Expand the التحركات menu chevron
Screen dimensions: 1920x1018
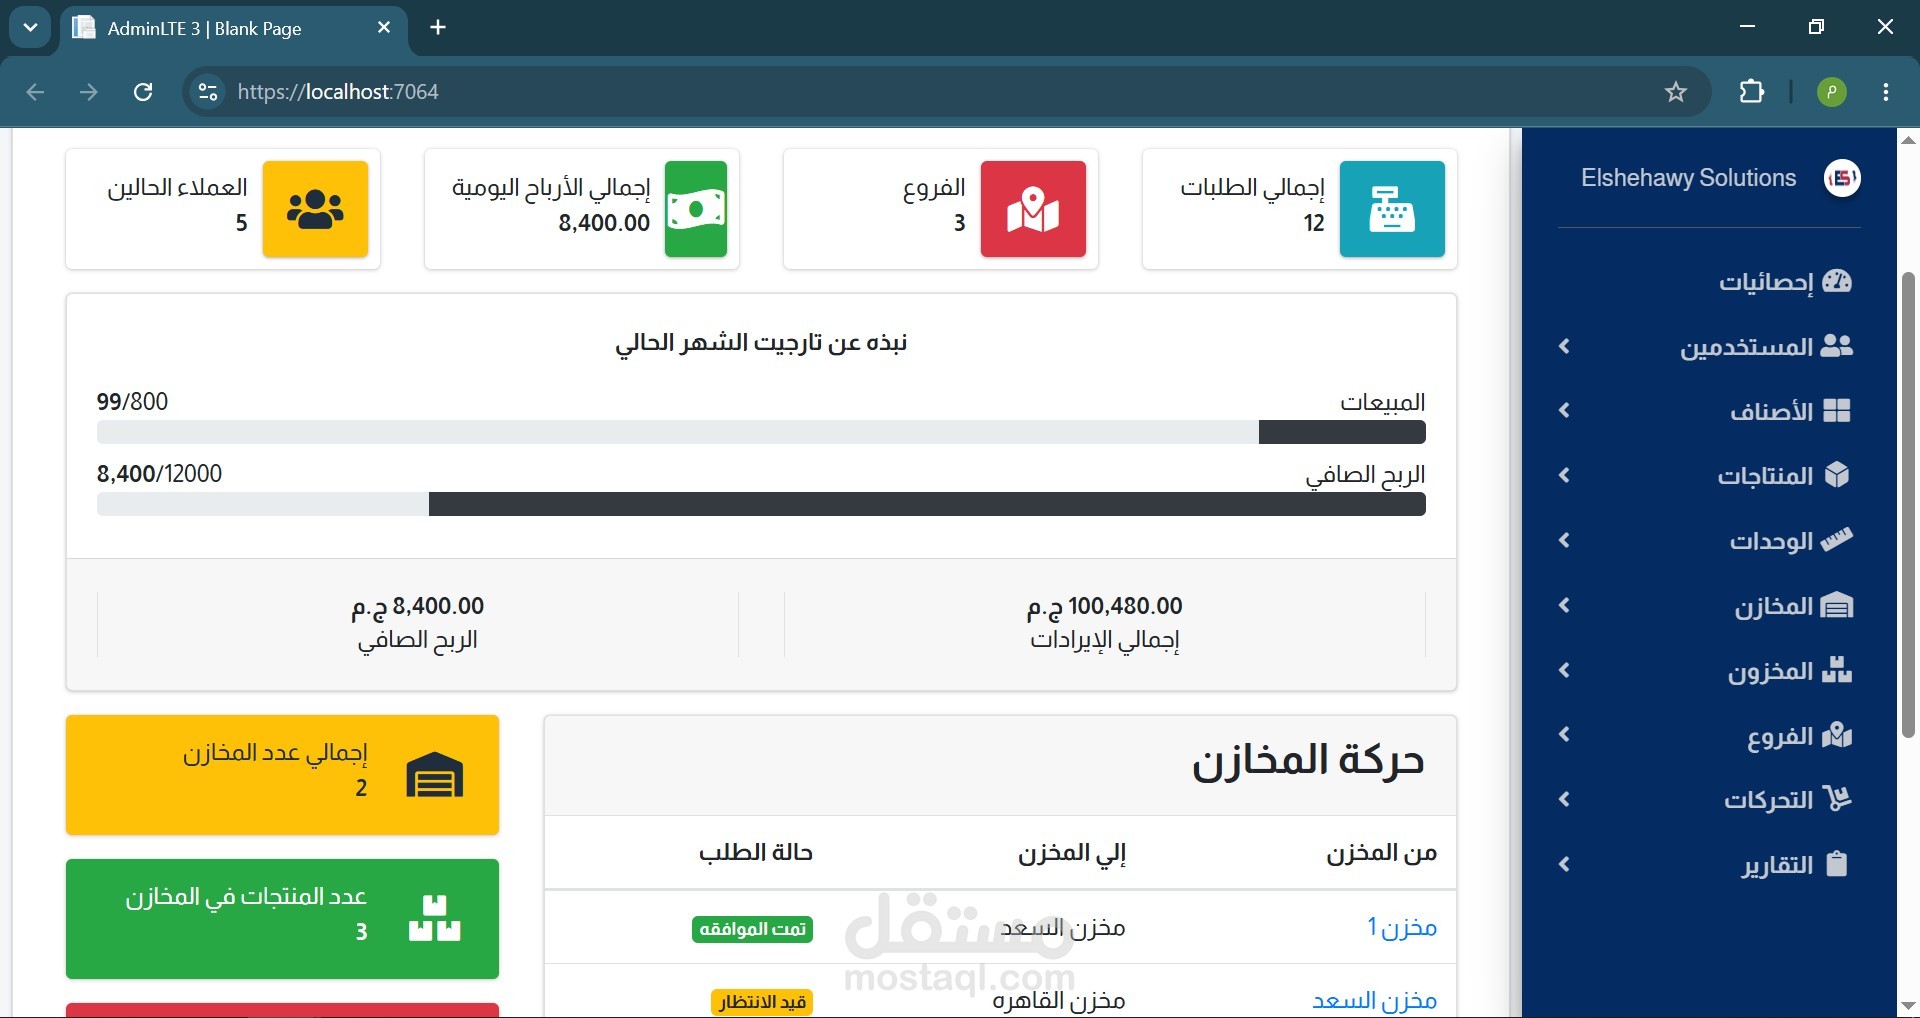[x=1565, y=799]
